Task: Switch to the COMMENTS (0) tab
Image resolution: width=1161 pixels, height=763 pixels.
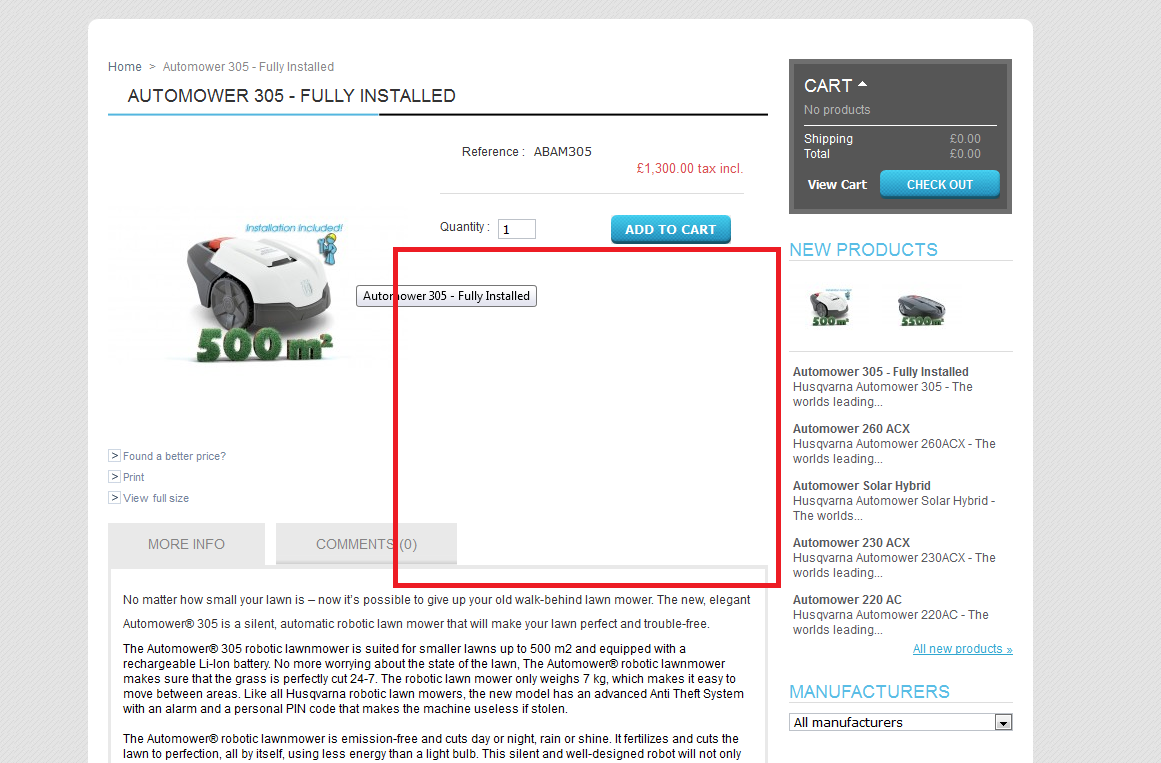Action: click(x=367, y=544)
